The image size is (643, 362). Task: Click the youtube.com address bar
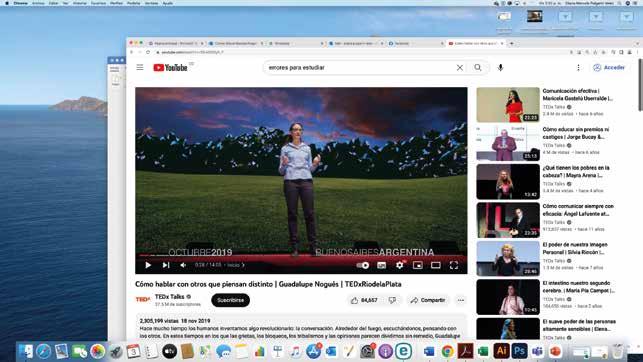pos(361,52)
